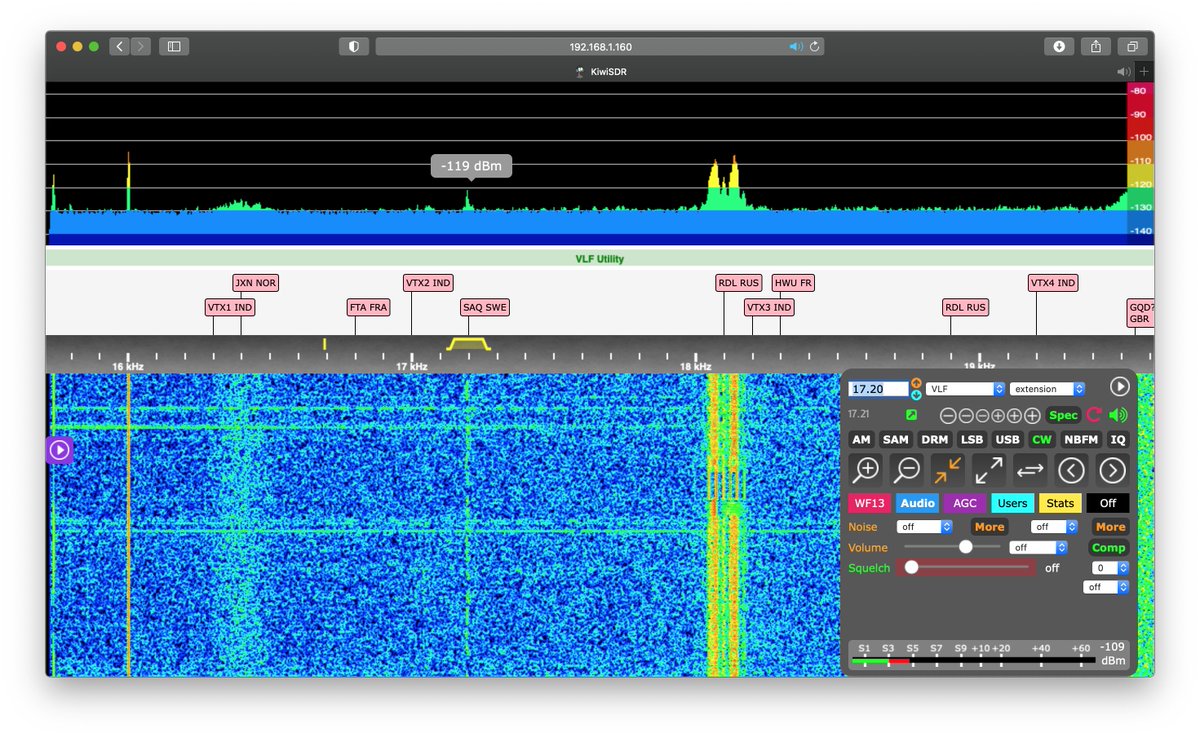Screen dimensions: 1200x737
Task: Click the largest plus tuning step button
Action: coord(1033,415)
